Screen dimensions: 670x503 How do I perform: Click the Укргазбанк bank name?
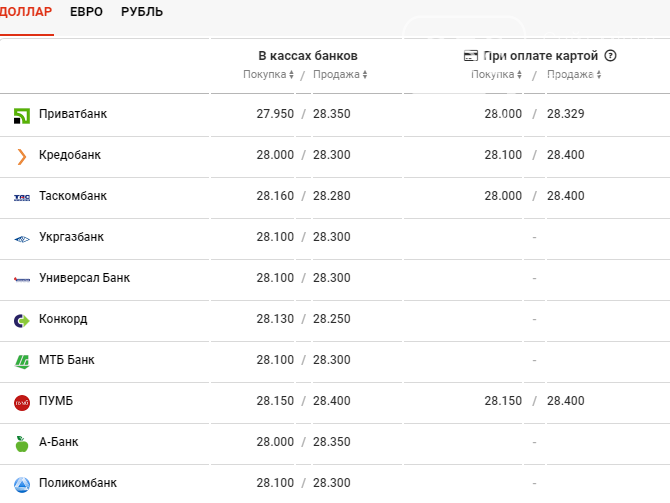click(x=72, y=237)
